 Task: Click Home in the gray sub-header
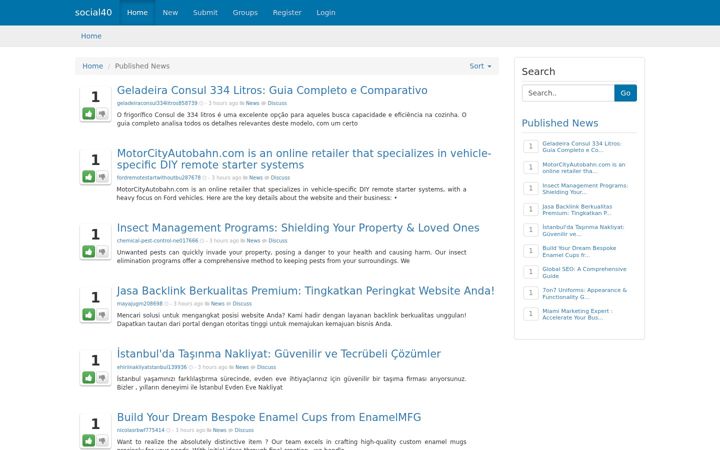click(91, 36)
